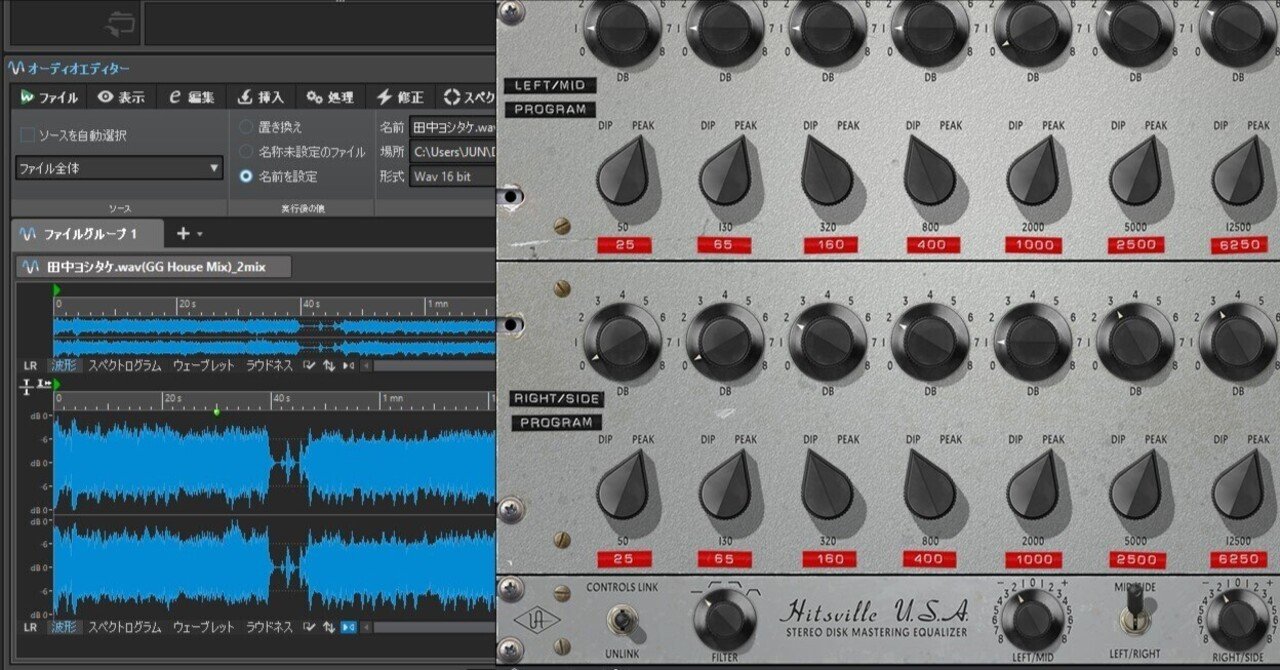This screenshot has width=1280, height=670.
Task: Click the up-down arrows icon in overview toolbar
Action: point(329,366)
